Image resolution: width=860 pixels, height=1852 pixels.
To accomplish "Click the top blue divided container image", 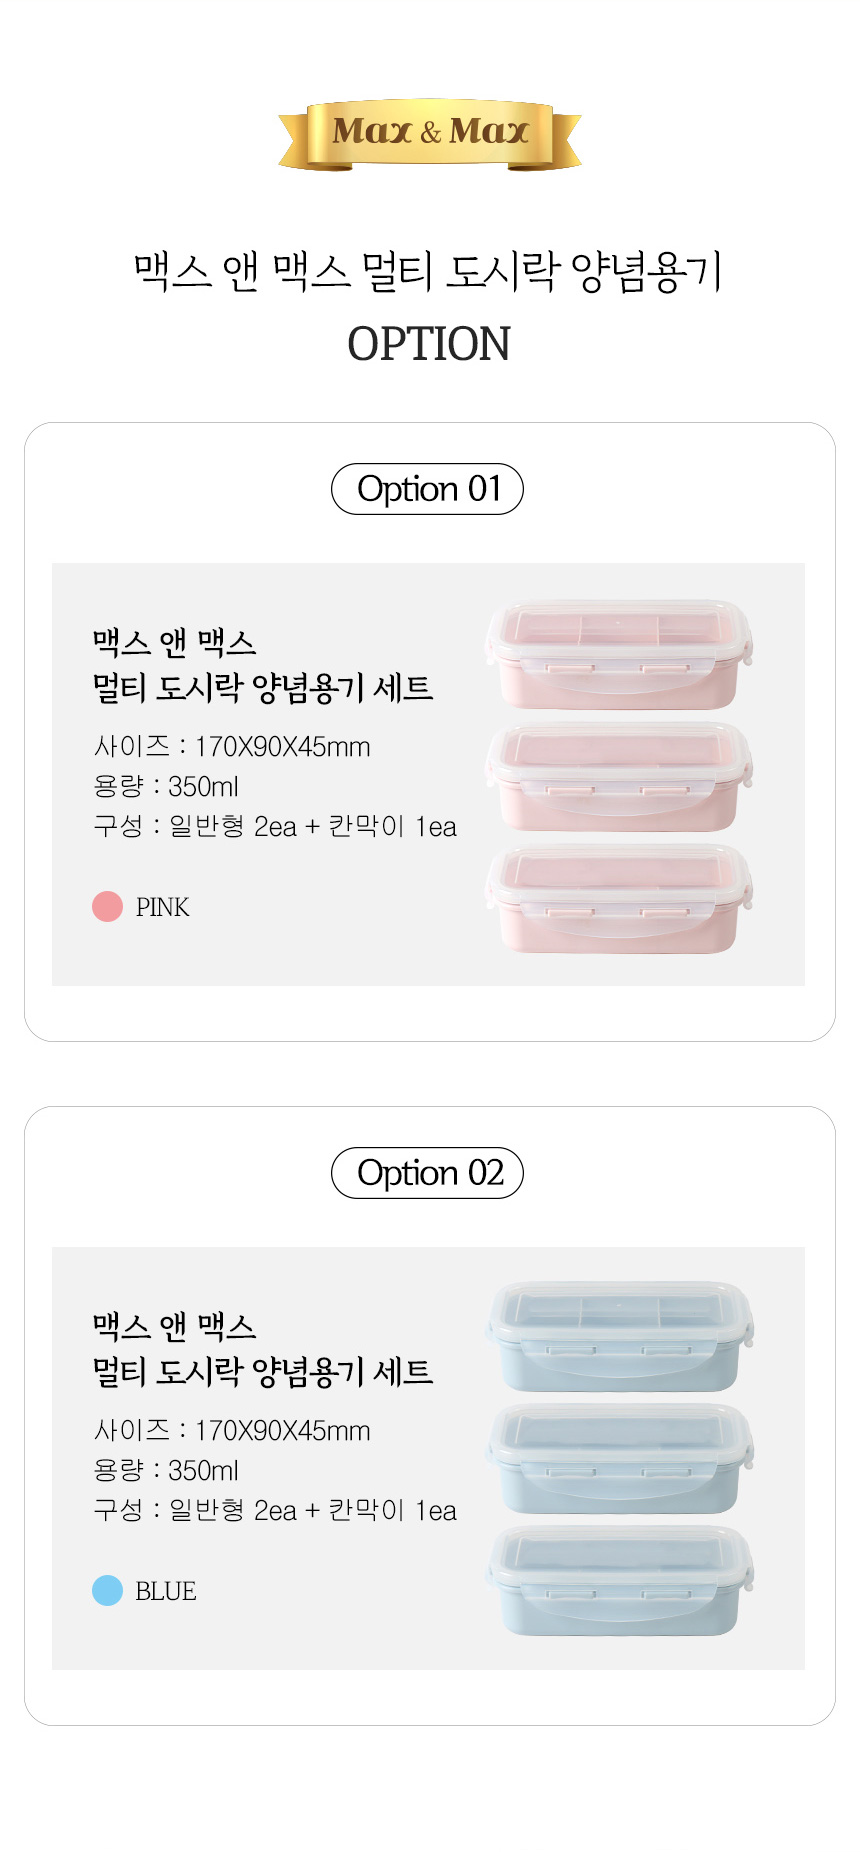I will [619, 1337].
